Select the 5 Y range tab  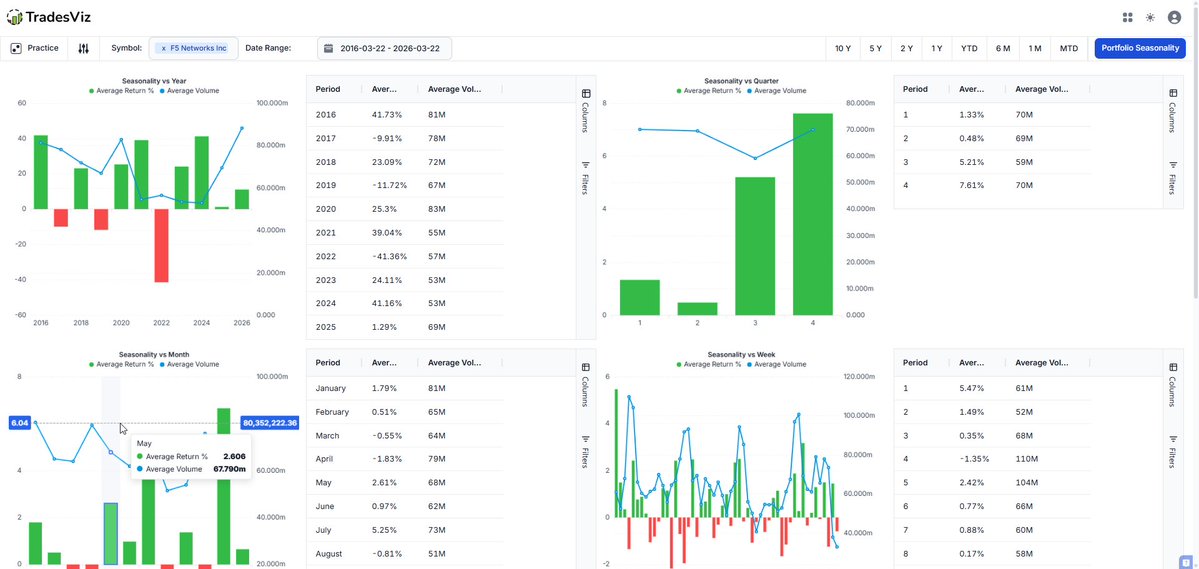(x=876, y=48)
